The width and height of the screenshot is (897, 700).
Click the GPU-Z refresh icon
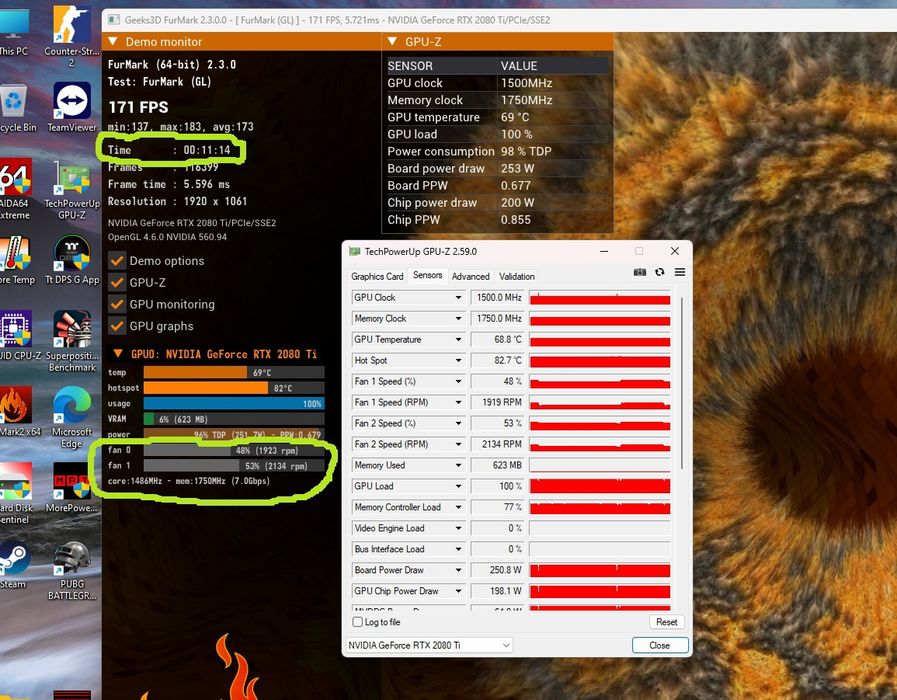coord(660,272)
